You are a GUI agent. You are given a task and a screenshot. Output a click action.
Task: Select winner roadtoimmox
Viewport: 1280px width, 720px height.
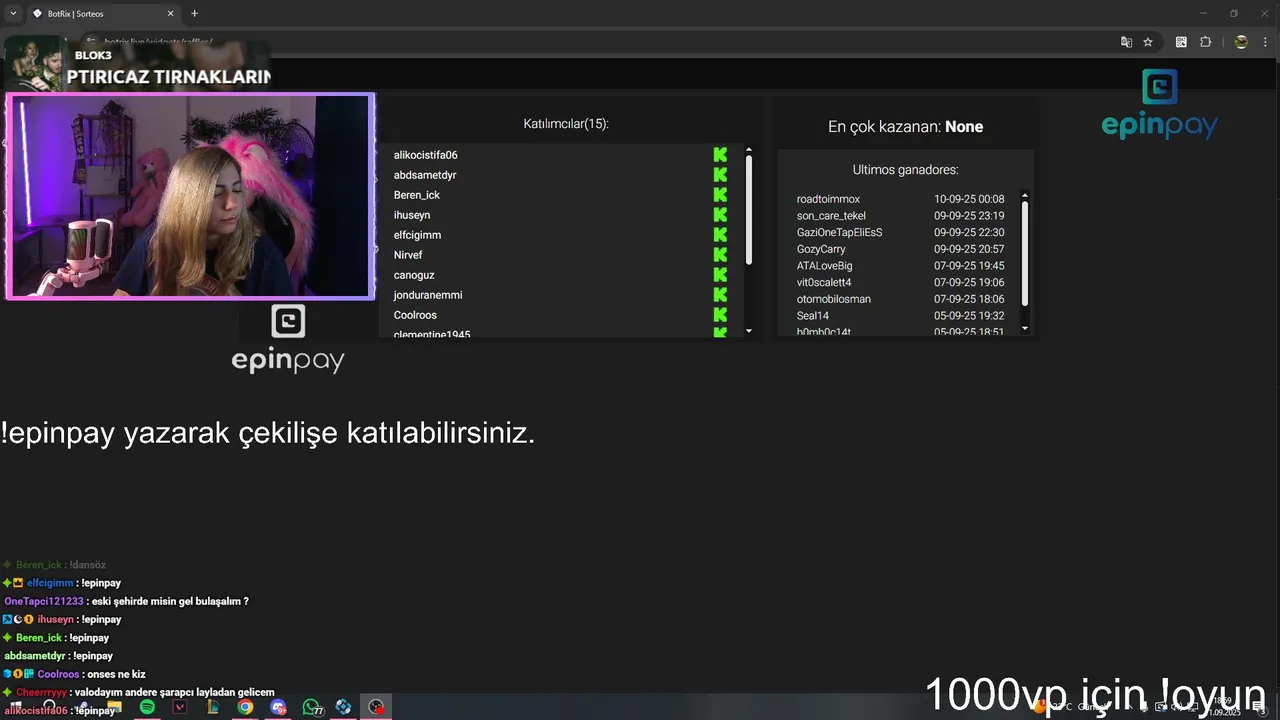[x=828, y=199]
